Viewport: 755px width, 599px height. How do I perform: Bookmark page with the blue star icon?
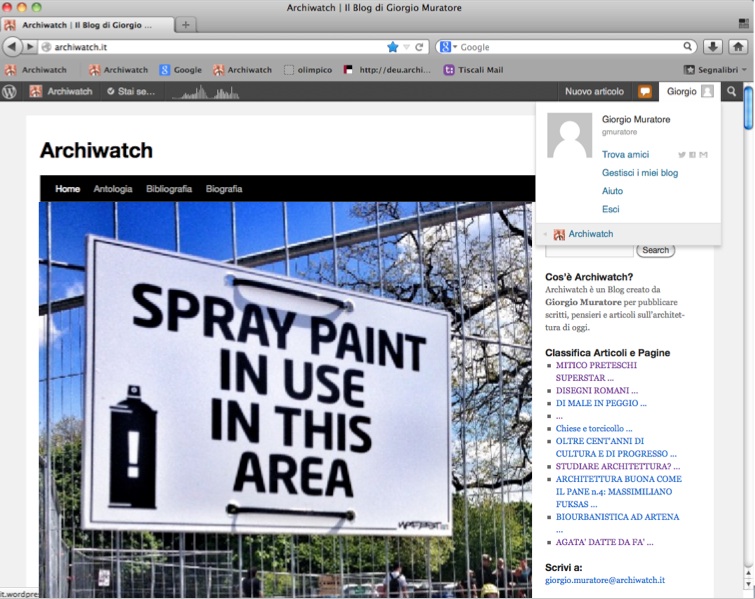click(393, 47)
